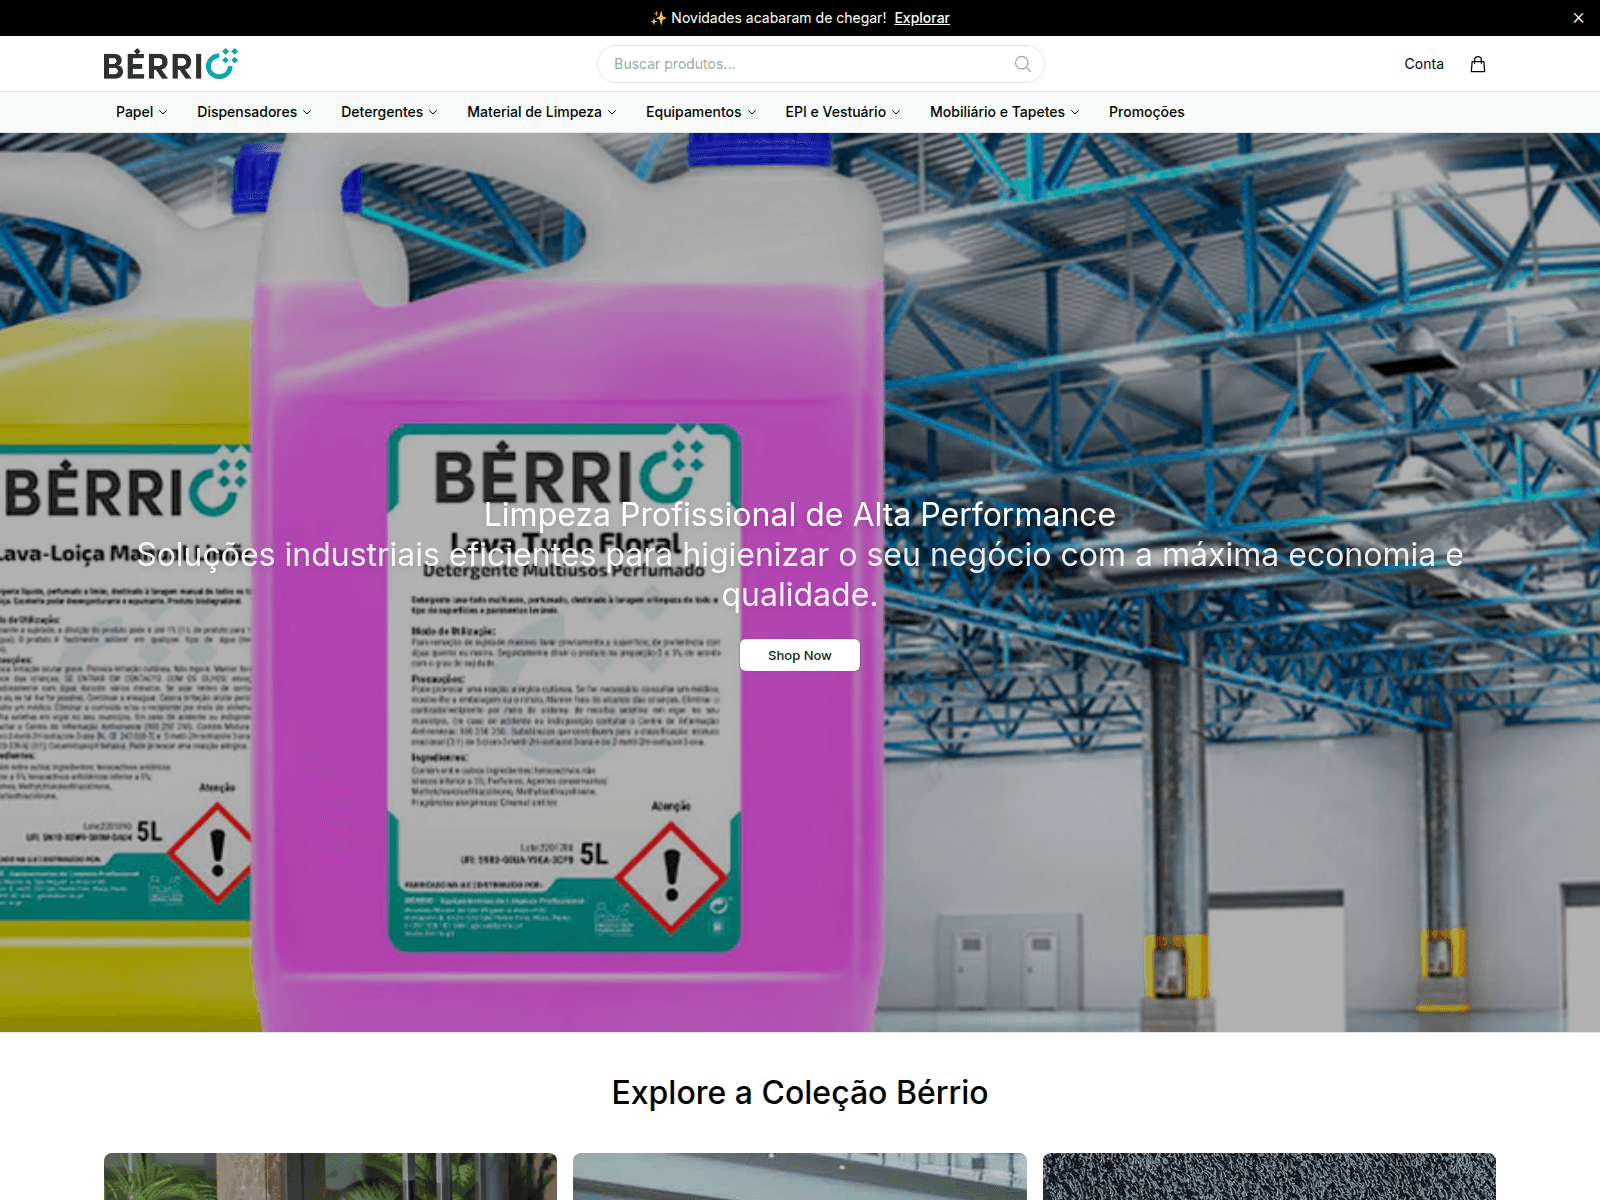The height and width of the screenshot is (1200, 1600).
Task: Expand Material de Limpeza menu
Action: pos(541,112)
